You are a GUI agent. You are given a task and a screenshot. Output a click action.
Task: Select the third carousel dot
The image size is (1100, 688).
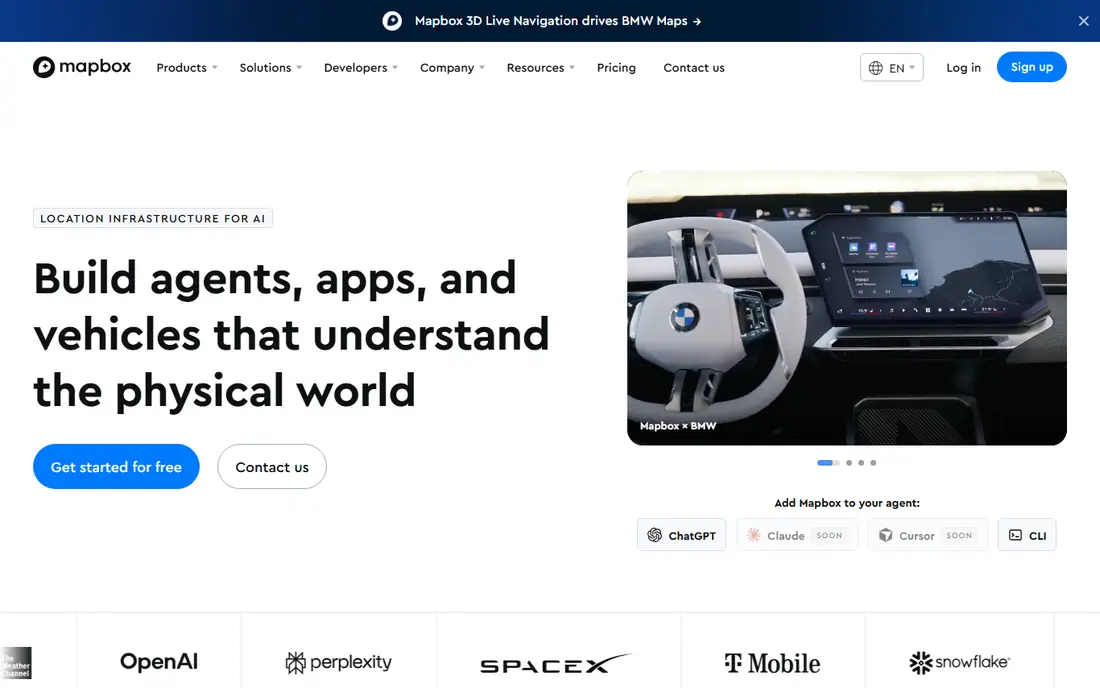tap(861, 463)
